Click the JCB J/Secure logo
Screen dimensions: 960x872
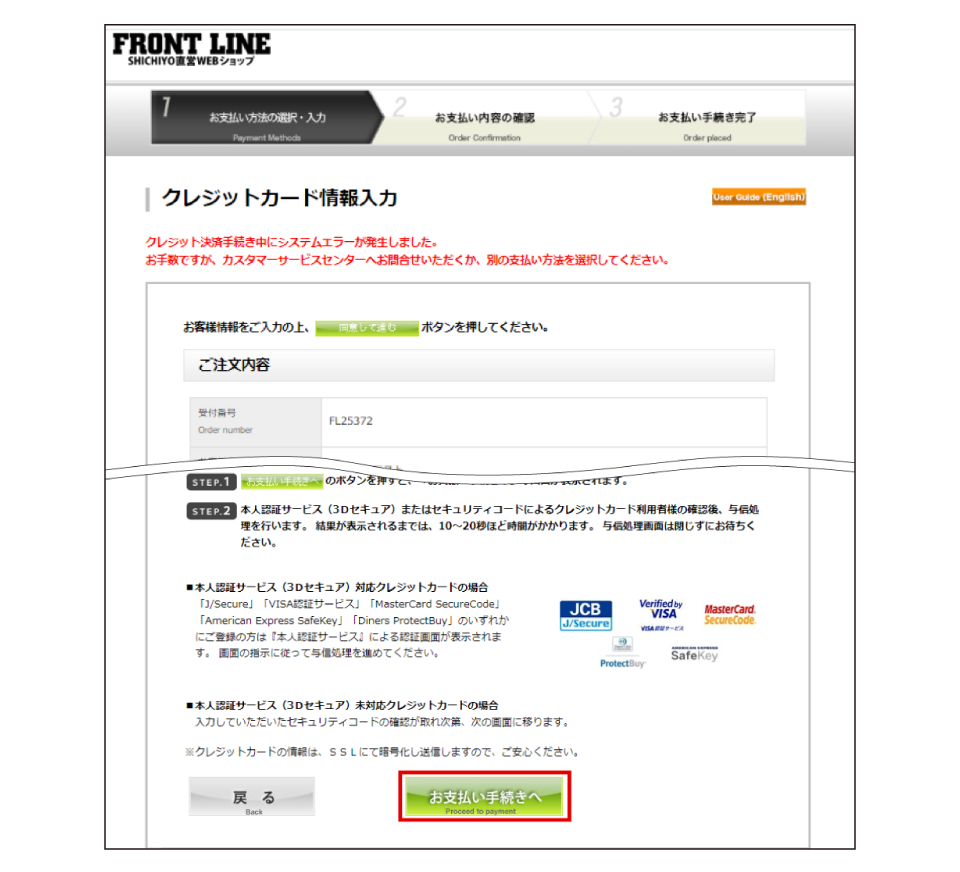(585, 615)
